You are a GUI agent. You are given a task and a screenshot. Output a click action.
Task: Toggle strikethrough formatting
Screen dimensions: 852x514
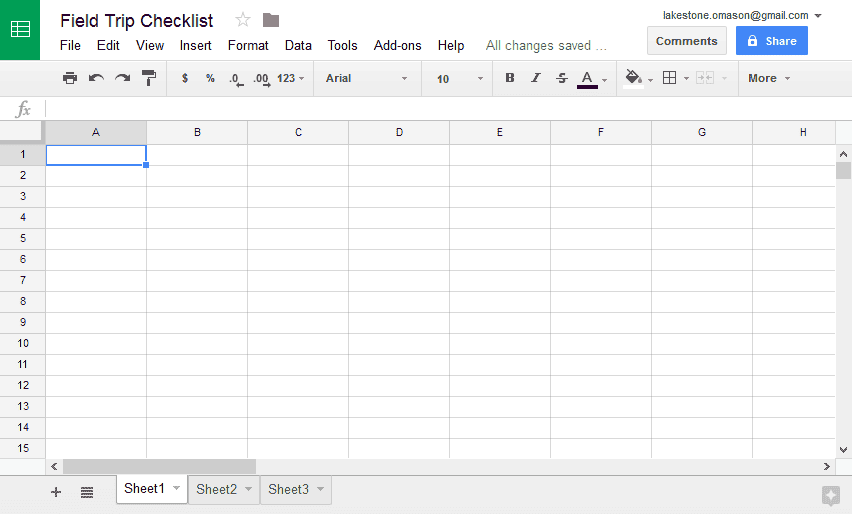[x=562, y=78]
